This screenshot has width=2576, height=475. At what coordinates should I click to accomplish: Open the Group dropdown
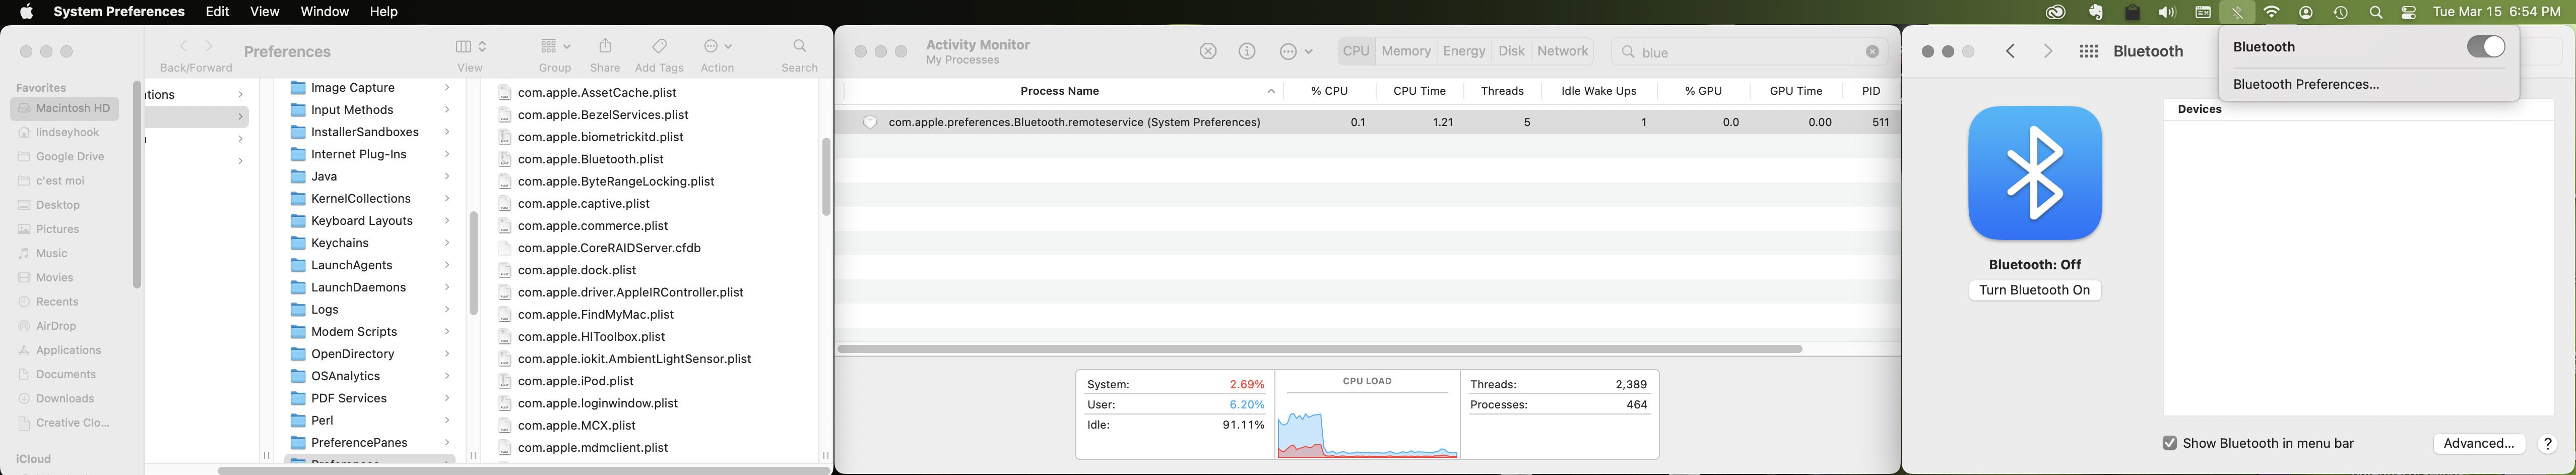point(555,46)
